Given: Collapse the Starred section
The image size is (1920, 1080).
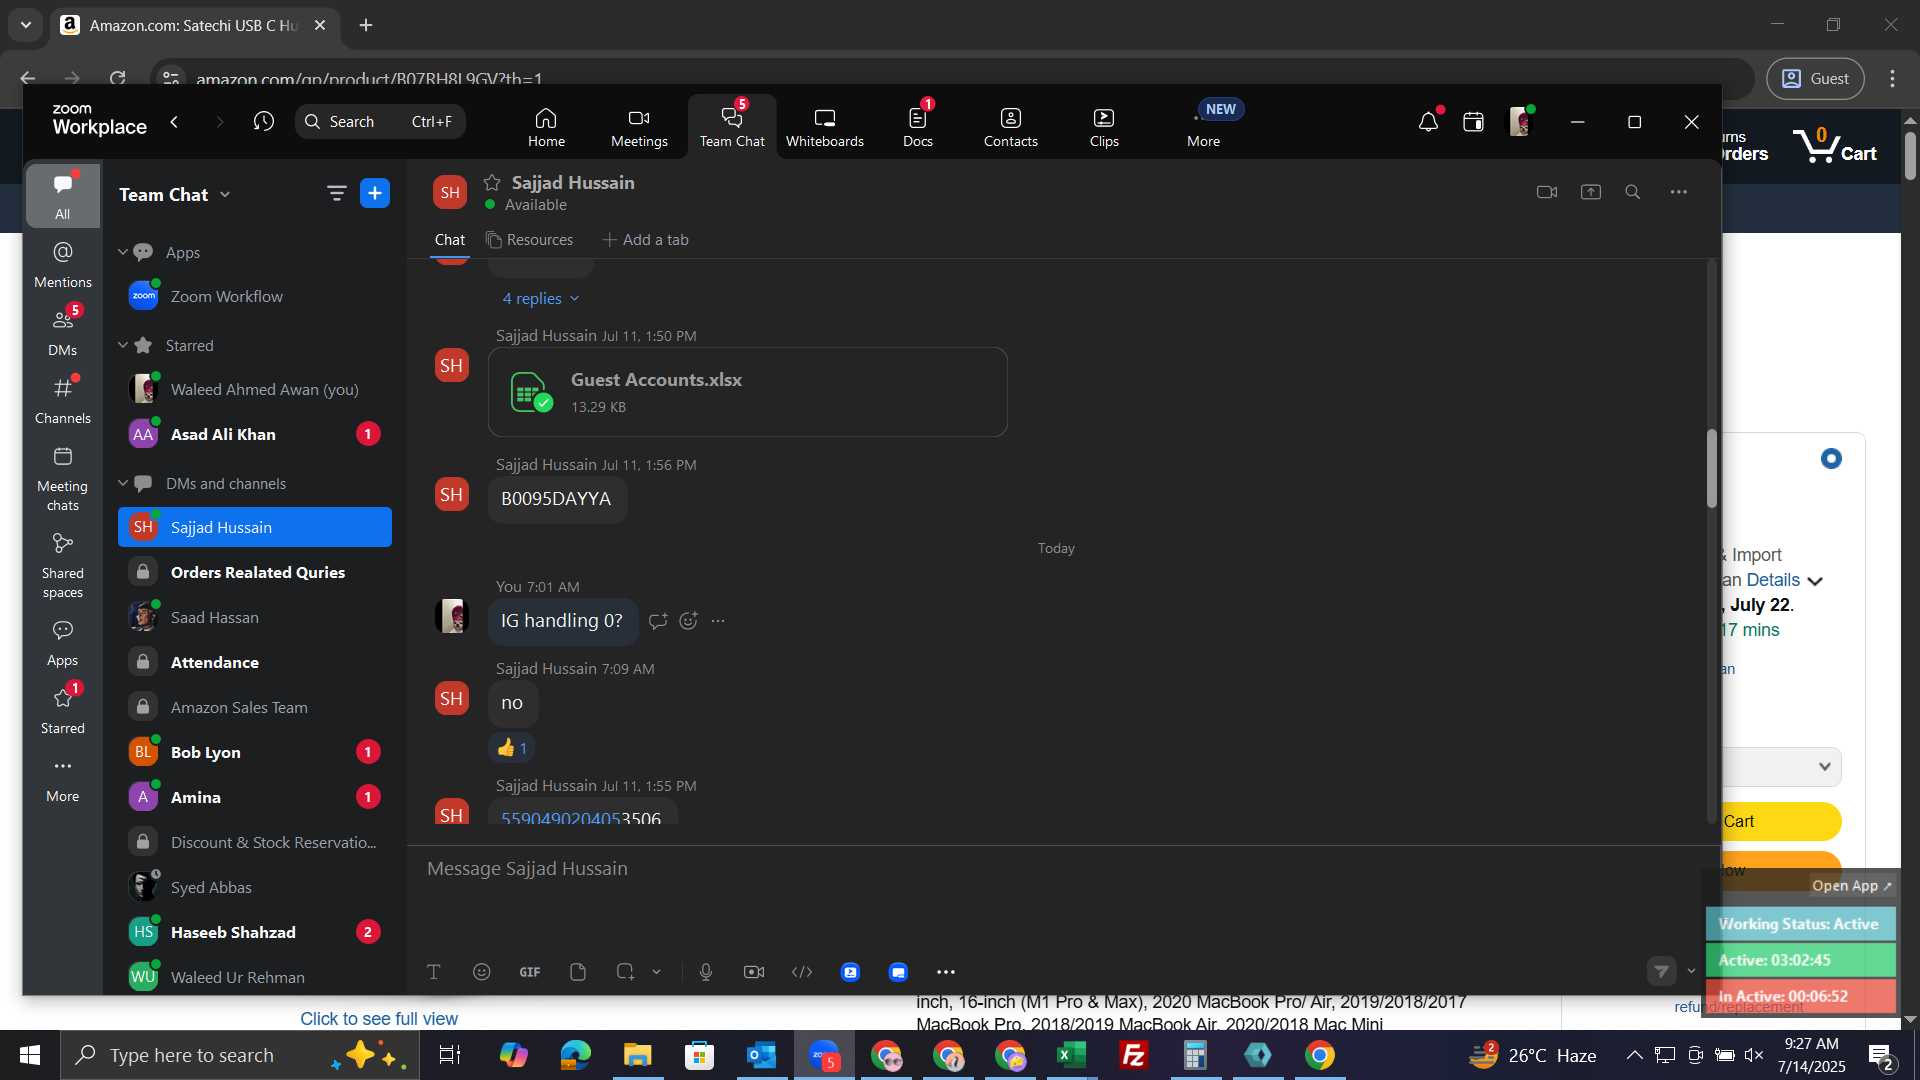Looking at the screenshot, I should coord(123,345).
